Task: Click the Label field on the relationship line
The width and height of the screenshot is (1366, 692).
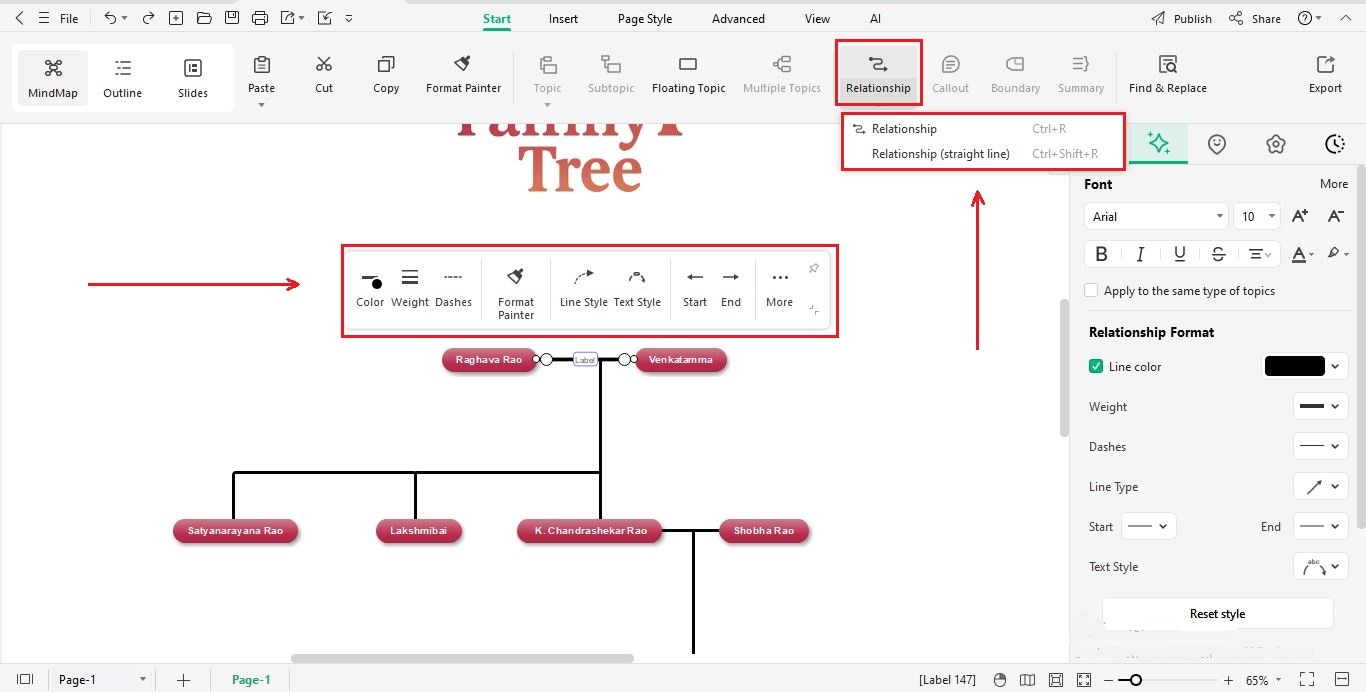Action: 584,358
